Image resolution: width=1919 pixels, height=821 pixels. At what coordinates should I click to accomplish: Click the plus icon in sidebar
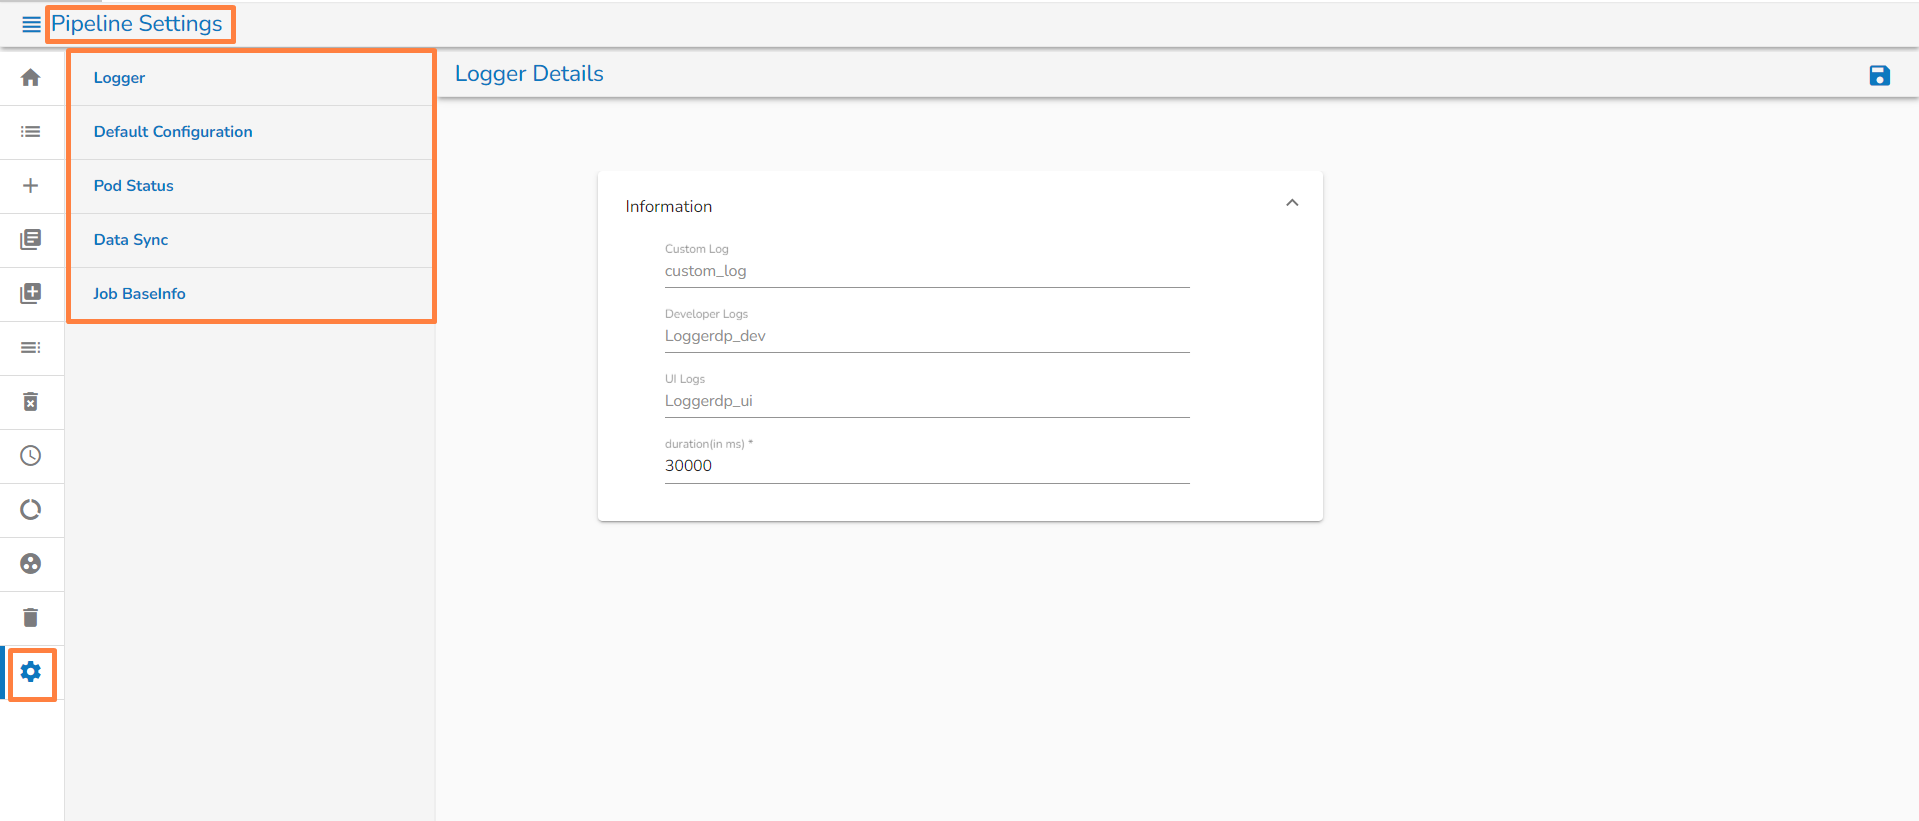(x=31, y=186)
